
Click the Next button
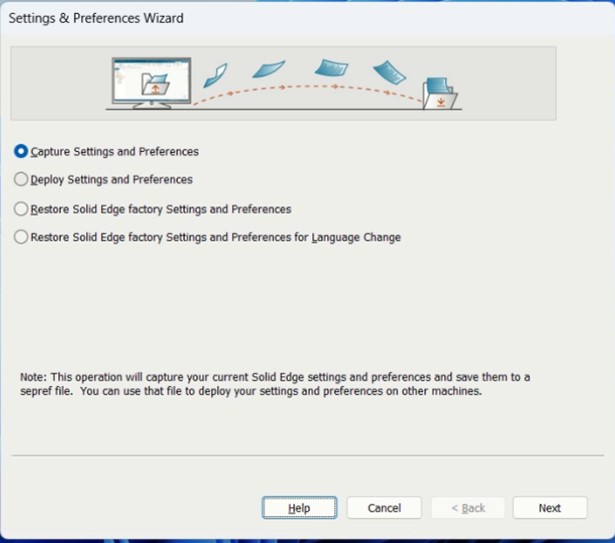tap(549, 508)
